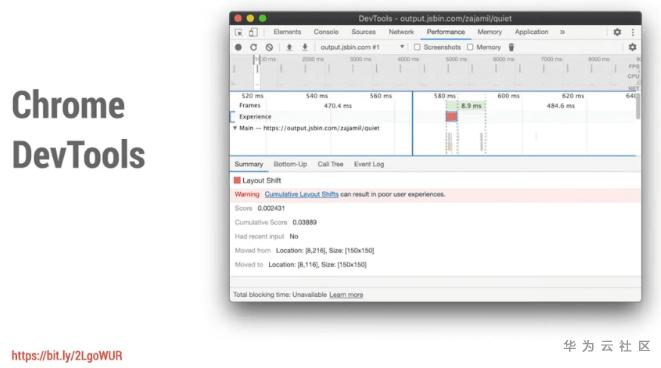
Task: Go to the Application tab
Action: [x=532, y=32]
